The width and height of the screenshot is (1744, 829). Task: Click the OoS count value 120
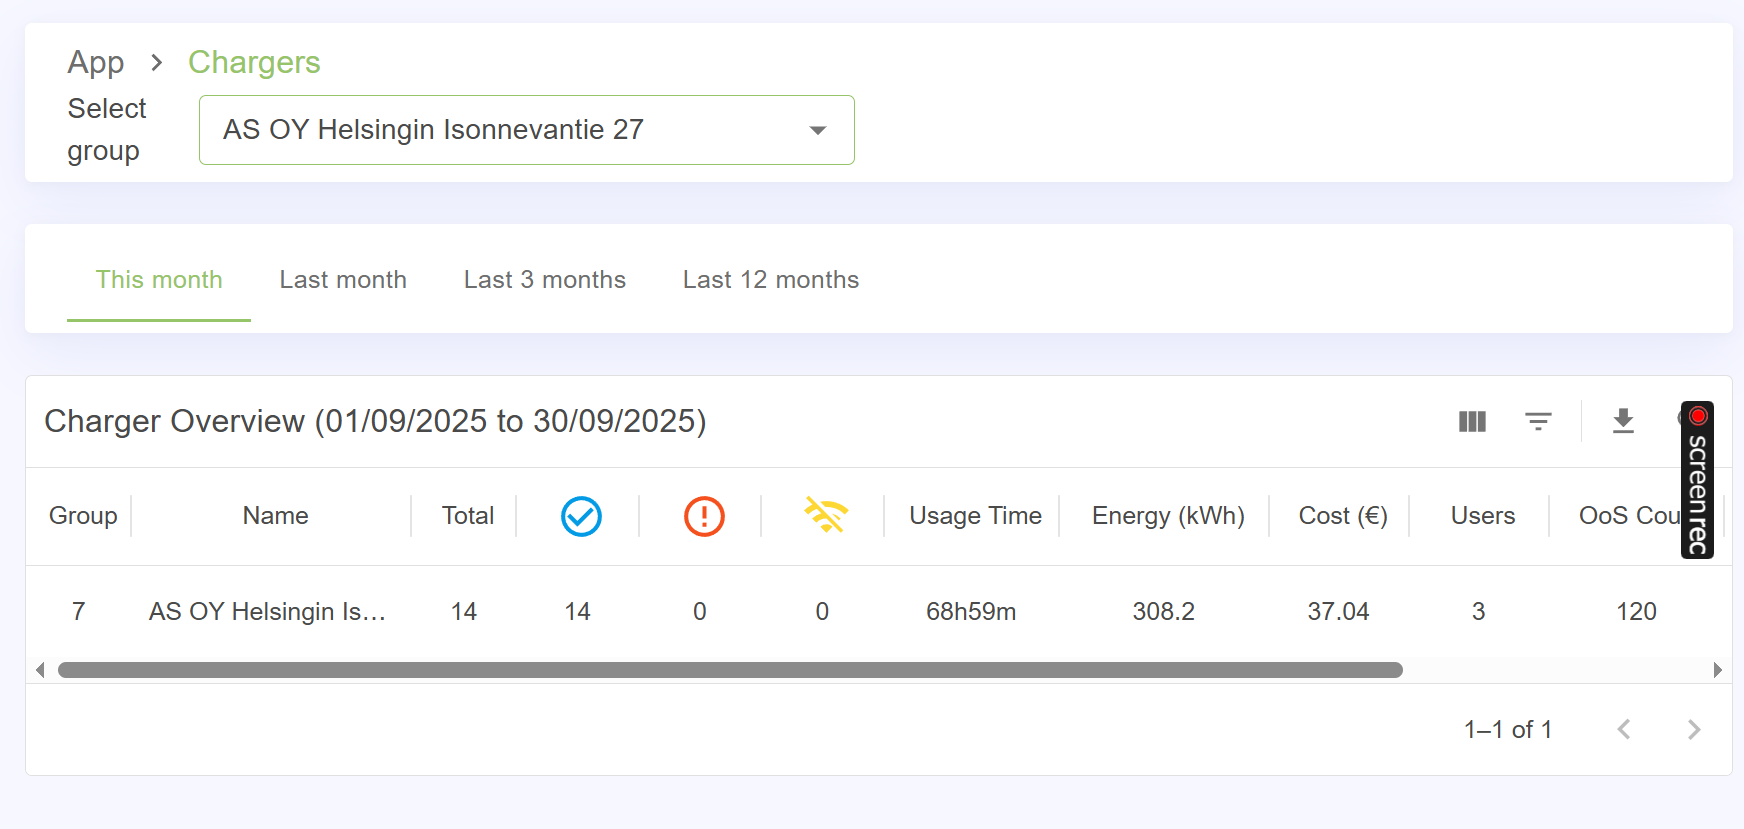[x=1637, y=612]
